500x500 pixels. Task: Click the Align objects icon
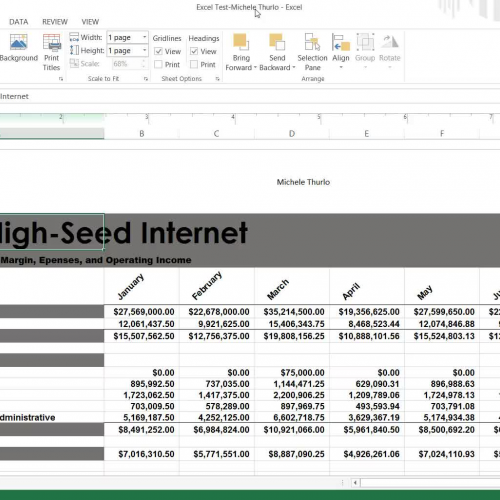click(341, 42)
